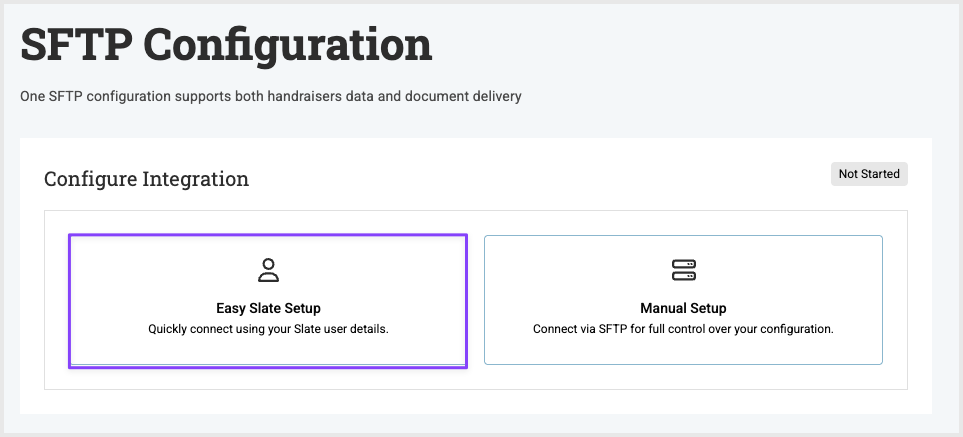Click the person icon for Easy Slate Setup

(268, 270)
